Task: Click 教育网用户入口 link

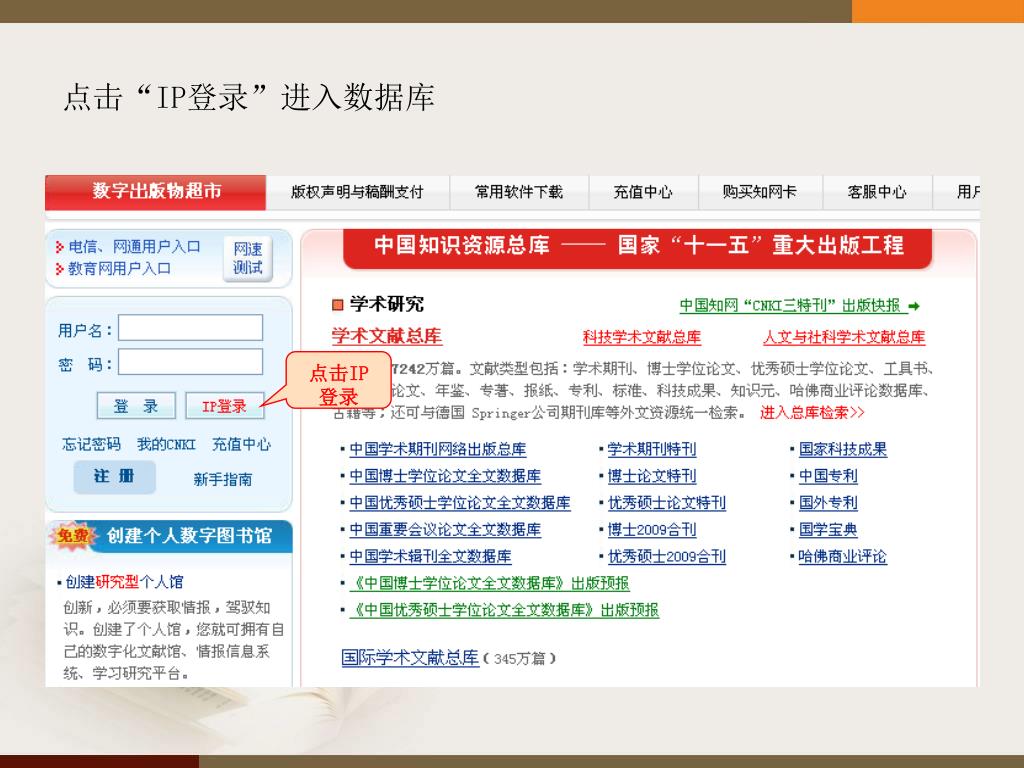Action: [120, 268]
